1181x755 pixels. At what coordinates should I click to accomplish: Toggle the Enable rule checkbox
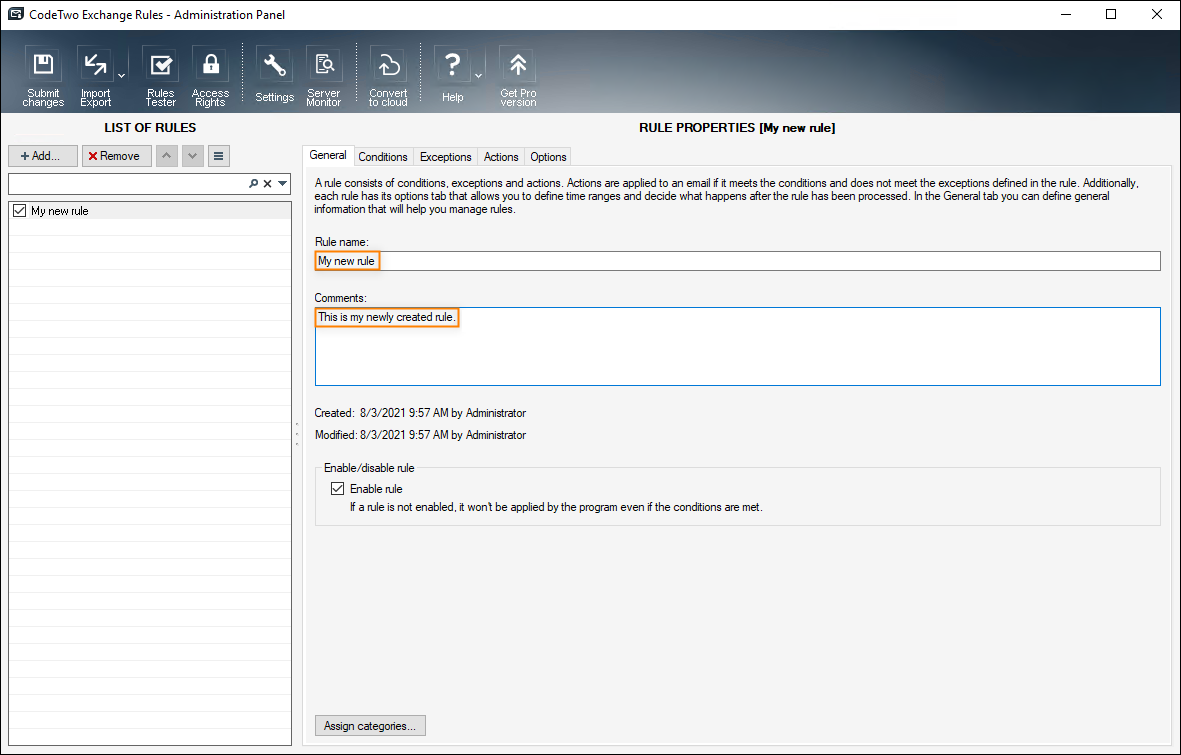click(x=337, y=488)
